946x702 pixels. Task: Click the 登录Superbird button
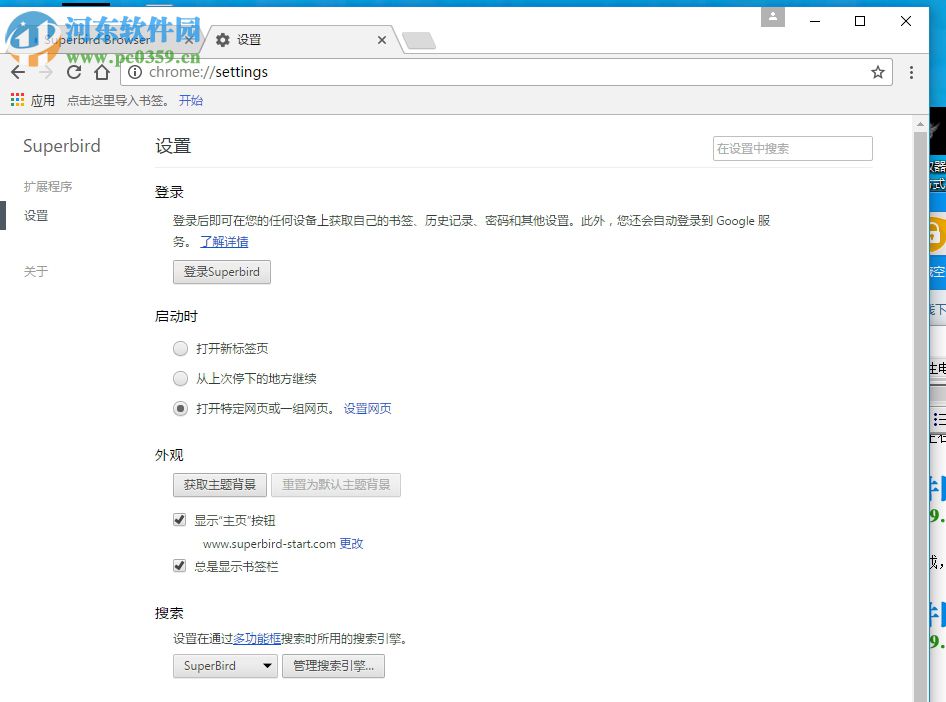[x=222, y=272]
